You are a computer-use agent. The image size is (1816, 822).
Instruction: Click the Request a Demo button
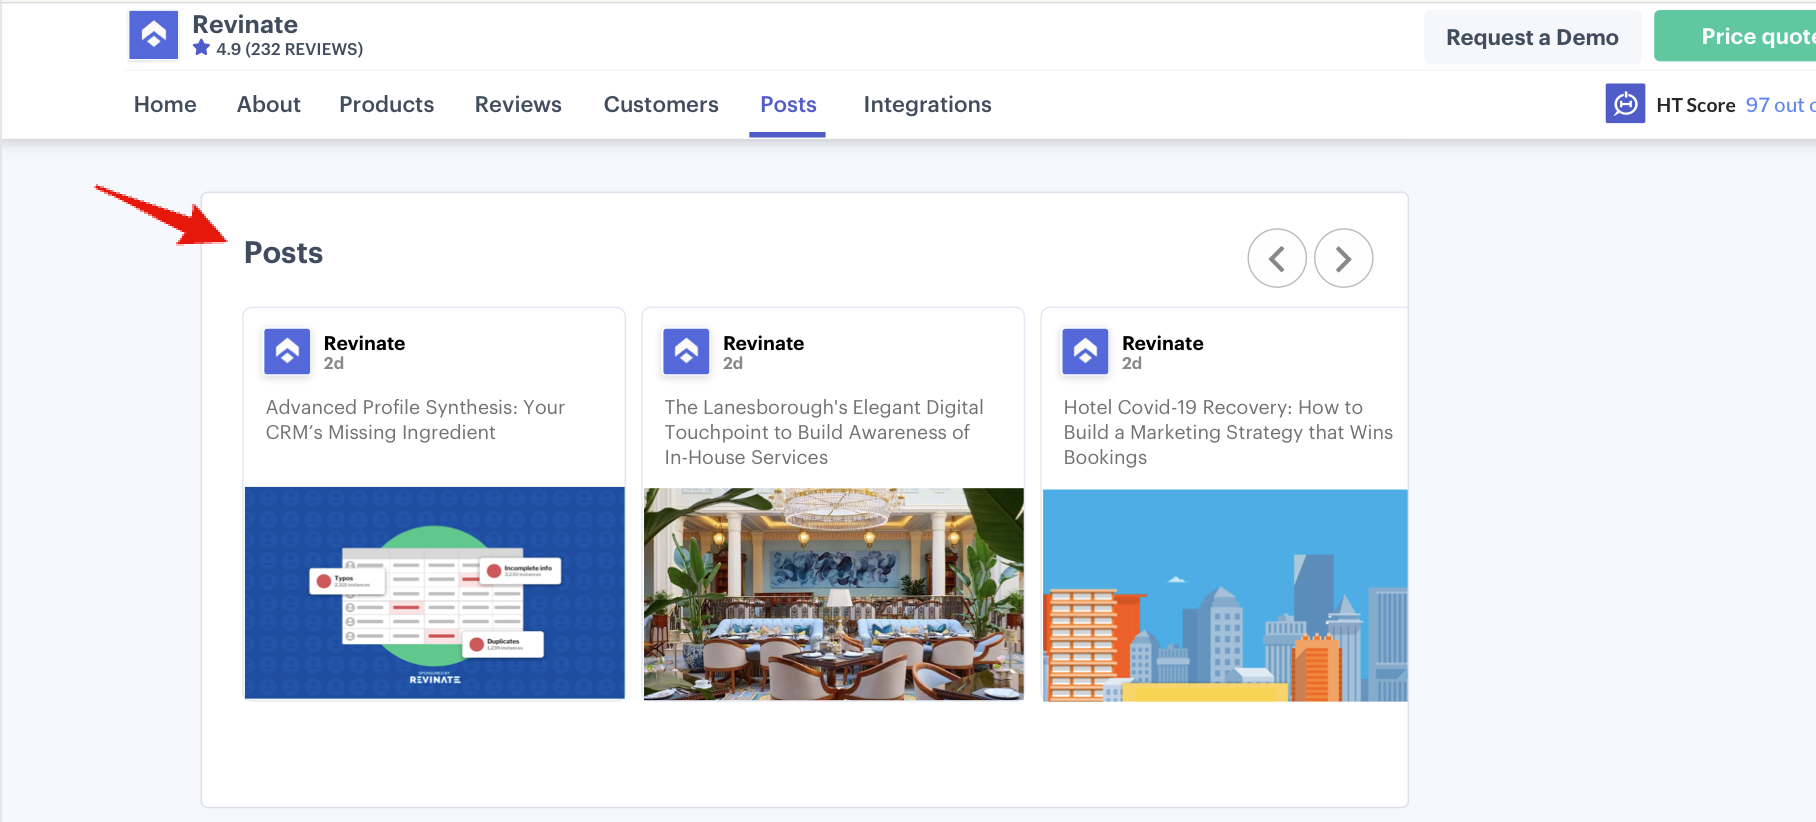point(1532,37)
